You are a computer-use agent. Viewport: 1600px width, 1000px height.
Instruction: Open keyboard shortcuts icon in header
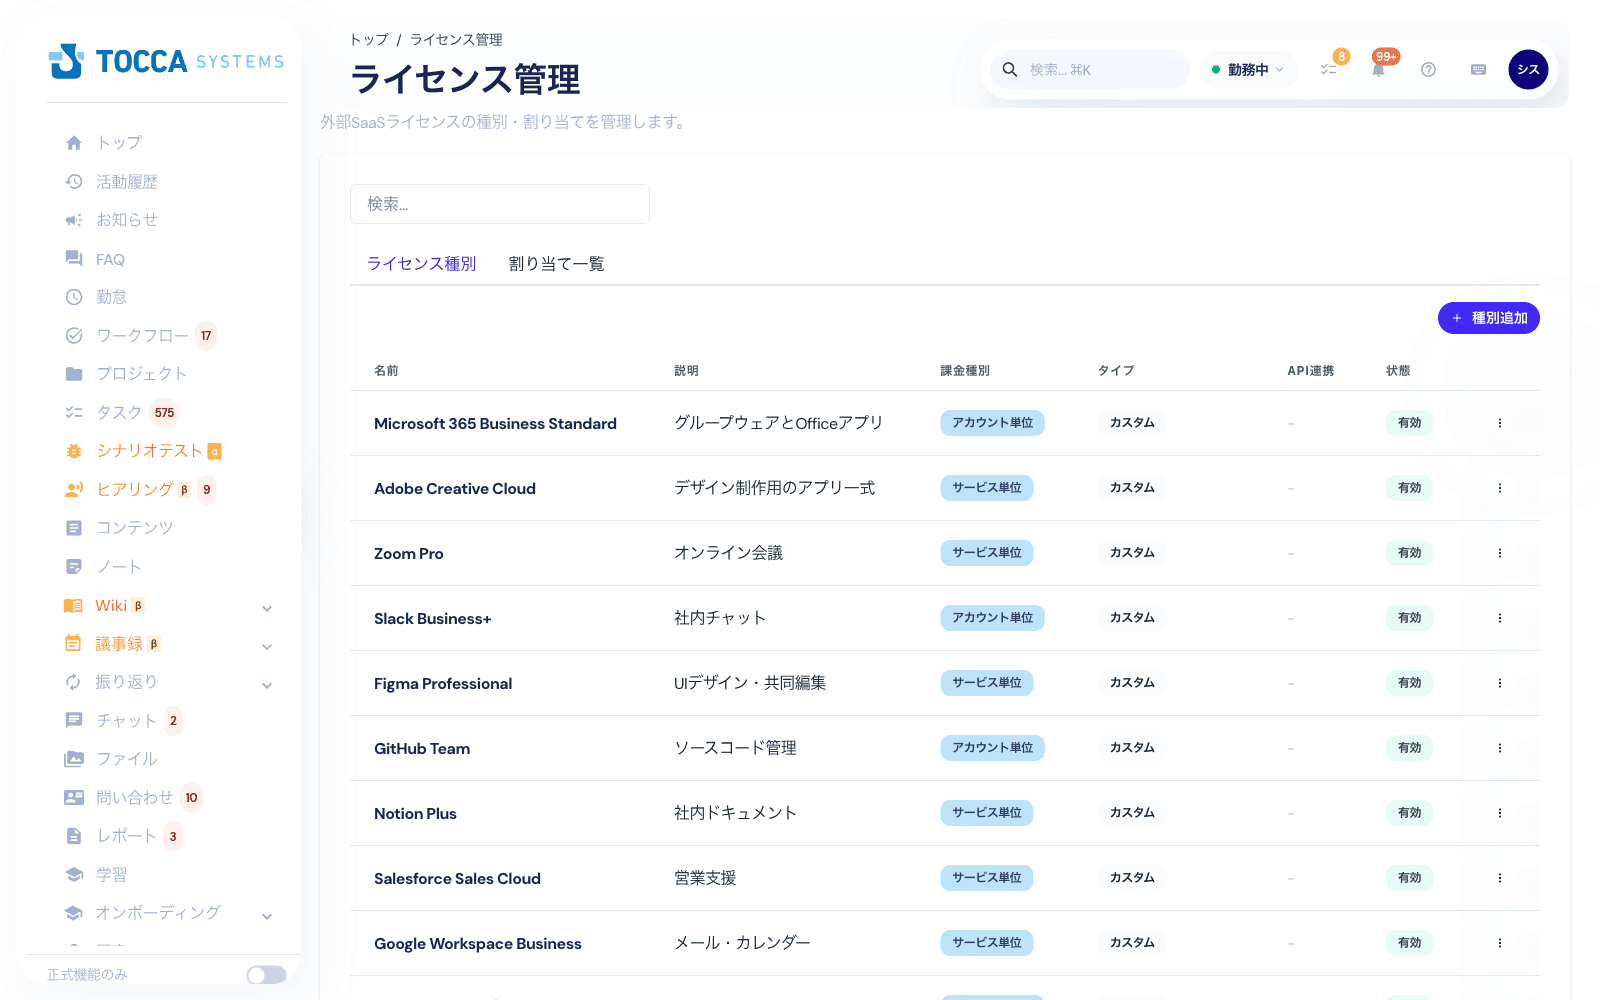(1478, 69)
